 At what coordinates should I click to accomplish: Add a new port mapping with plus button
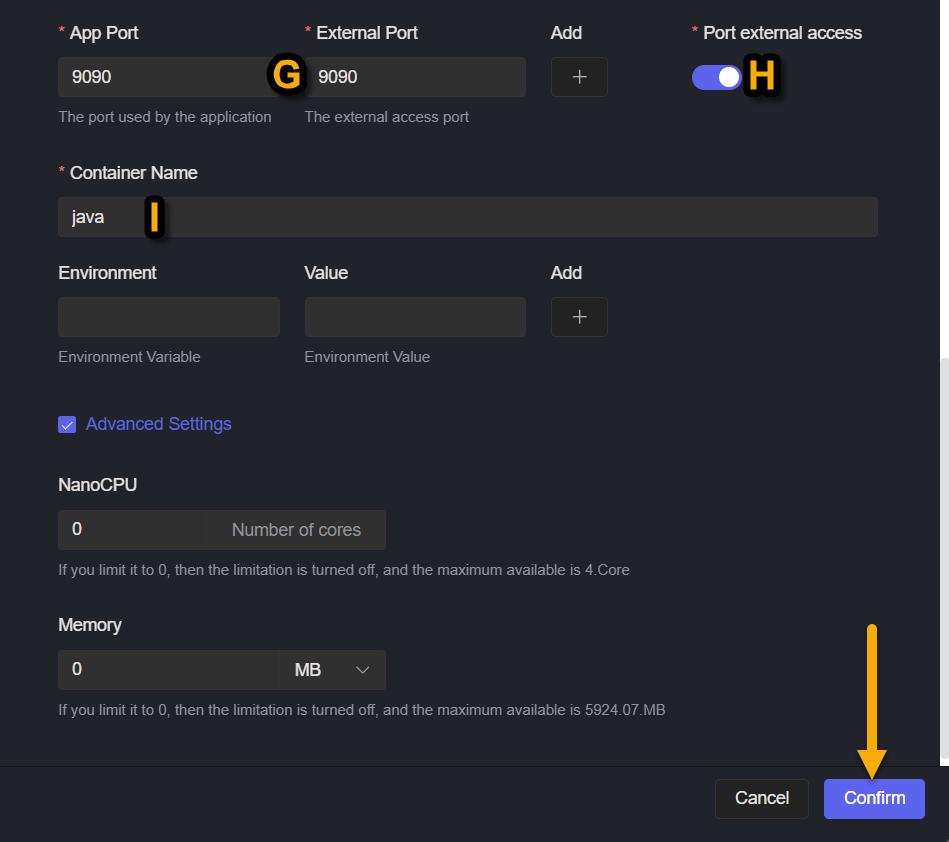coord(579,77)
